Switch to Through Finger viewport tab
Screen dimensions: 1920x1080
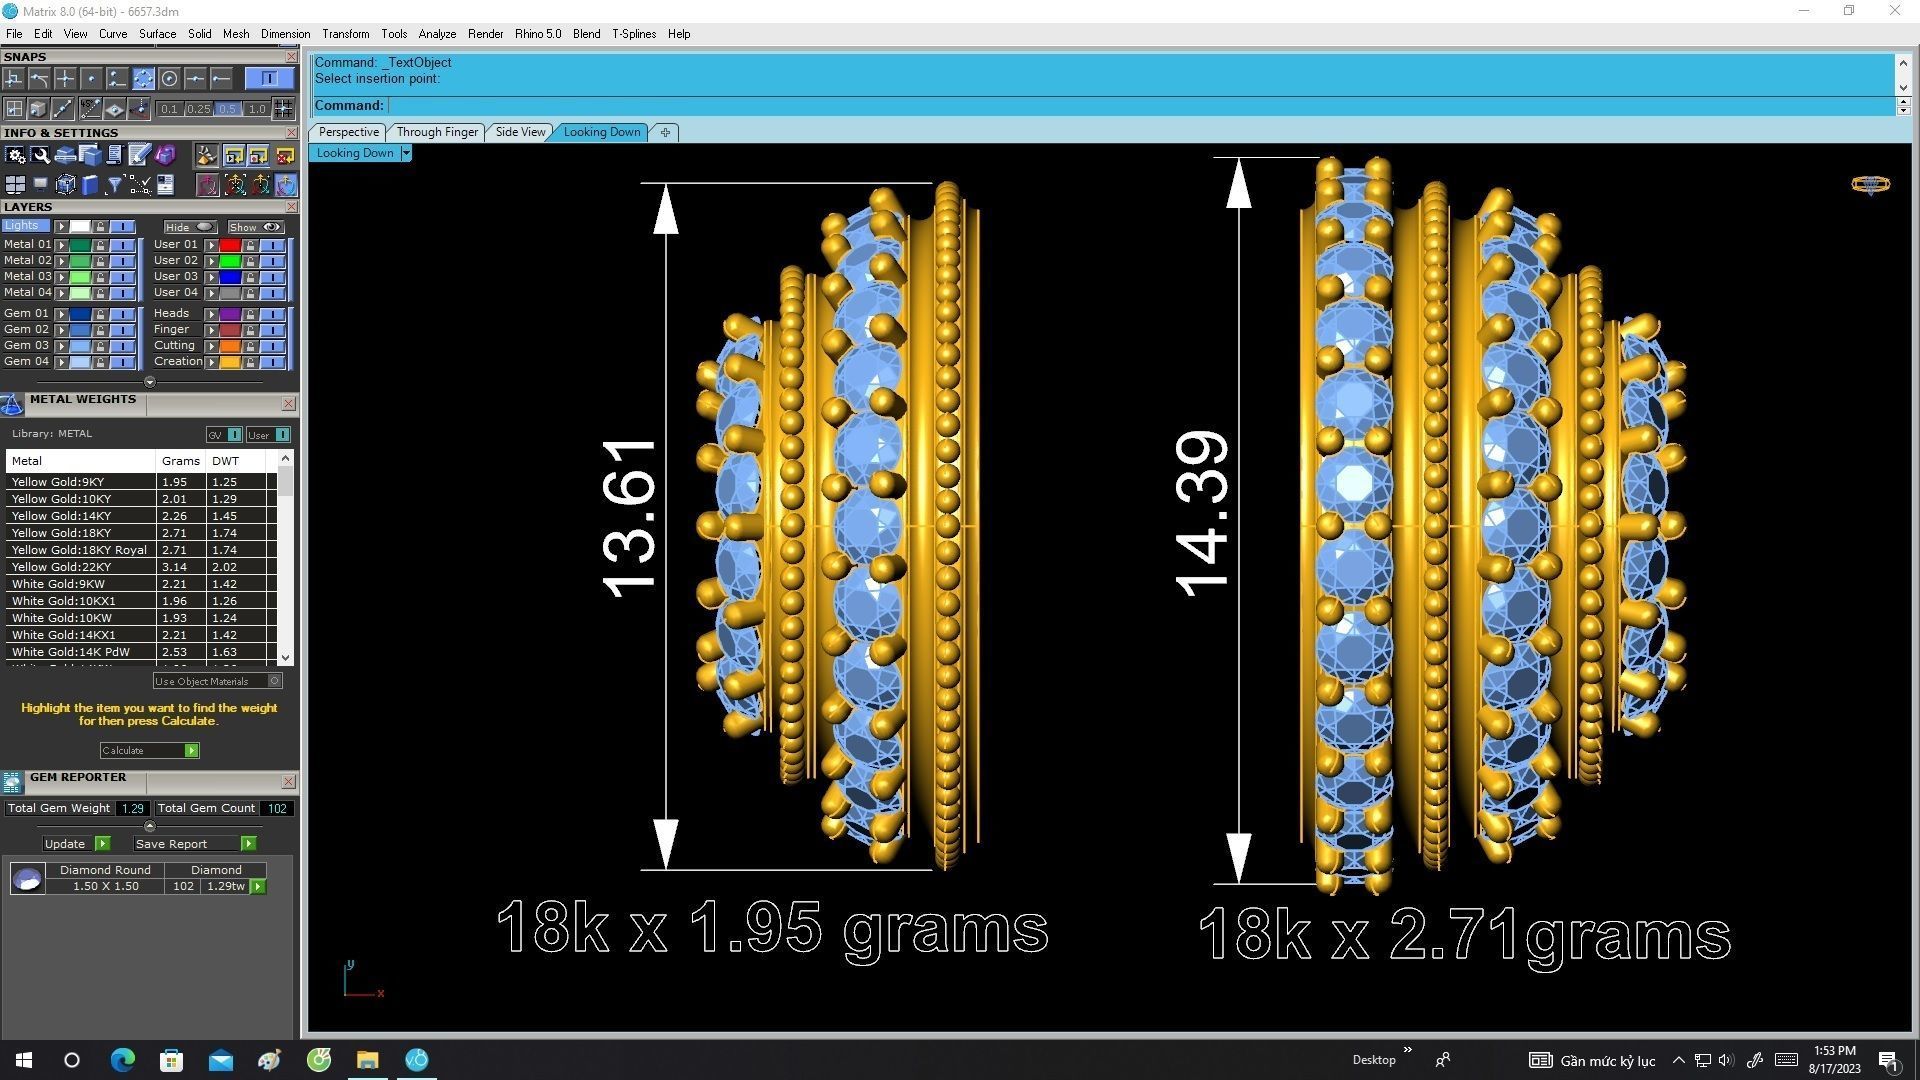click(x=437, y=132)
